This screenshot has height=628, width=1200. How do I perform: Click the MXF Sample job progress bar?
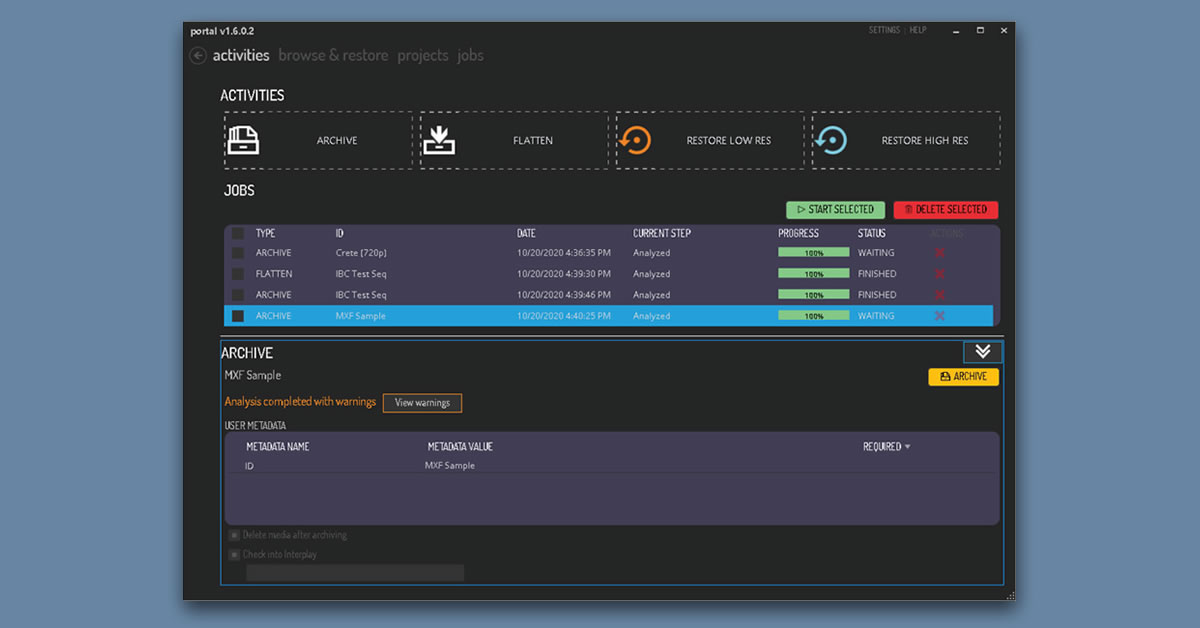pyautogui.click(x=814, y=316)
